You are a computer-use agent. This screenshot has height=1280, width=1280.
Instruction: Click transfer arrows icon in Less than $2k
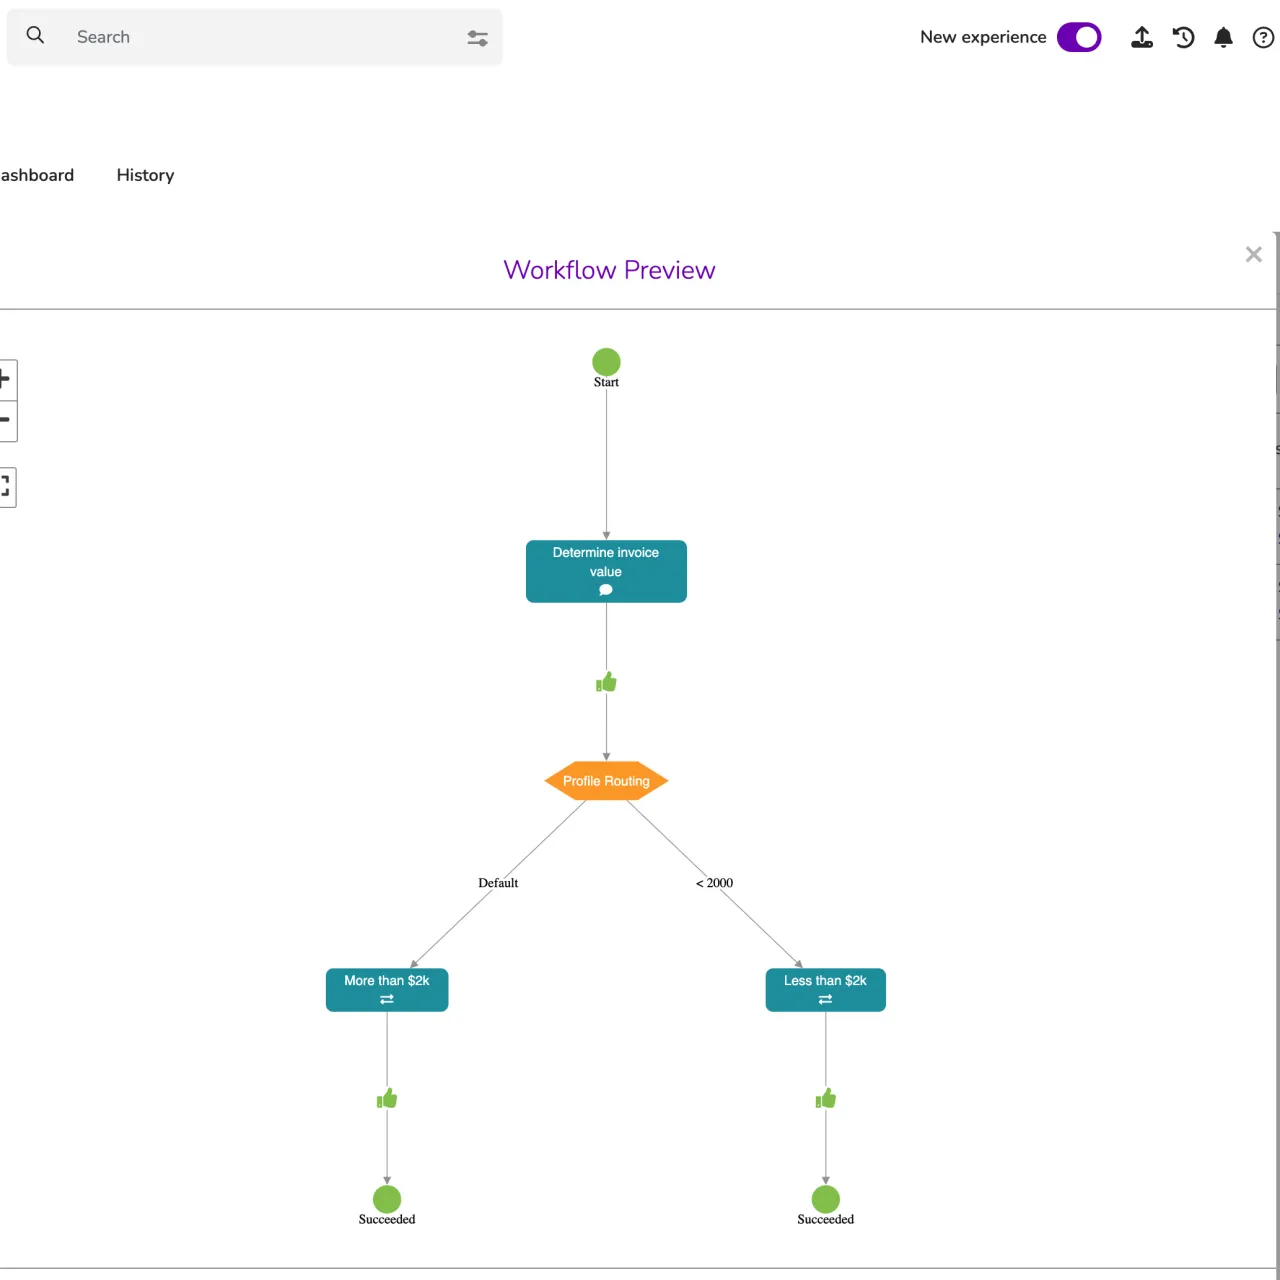(x=826, y=999)
